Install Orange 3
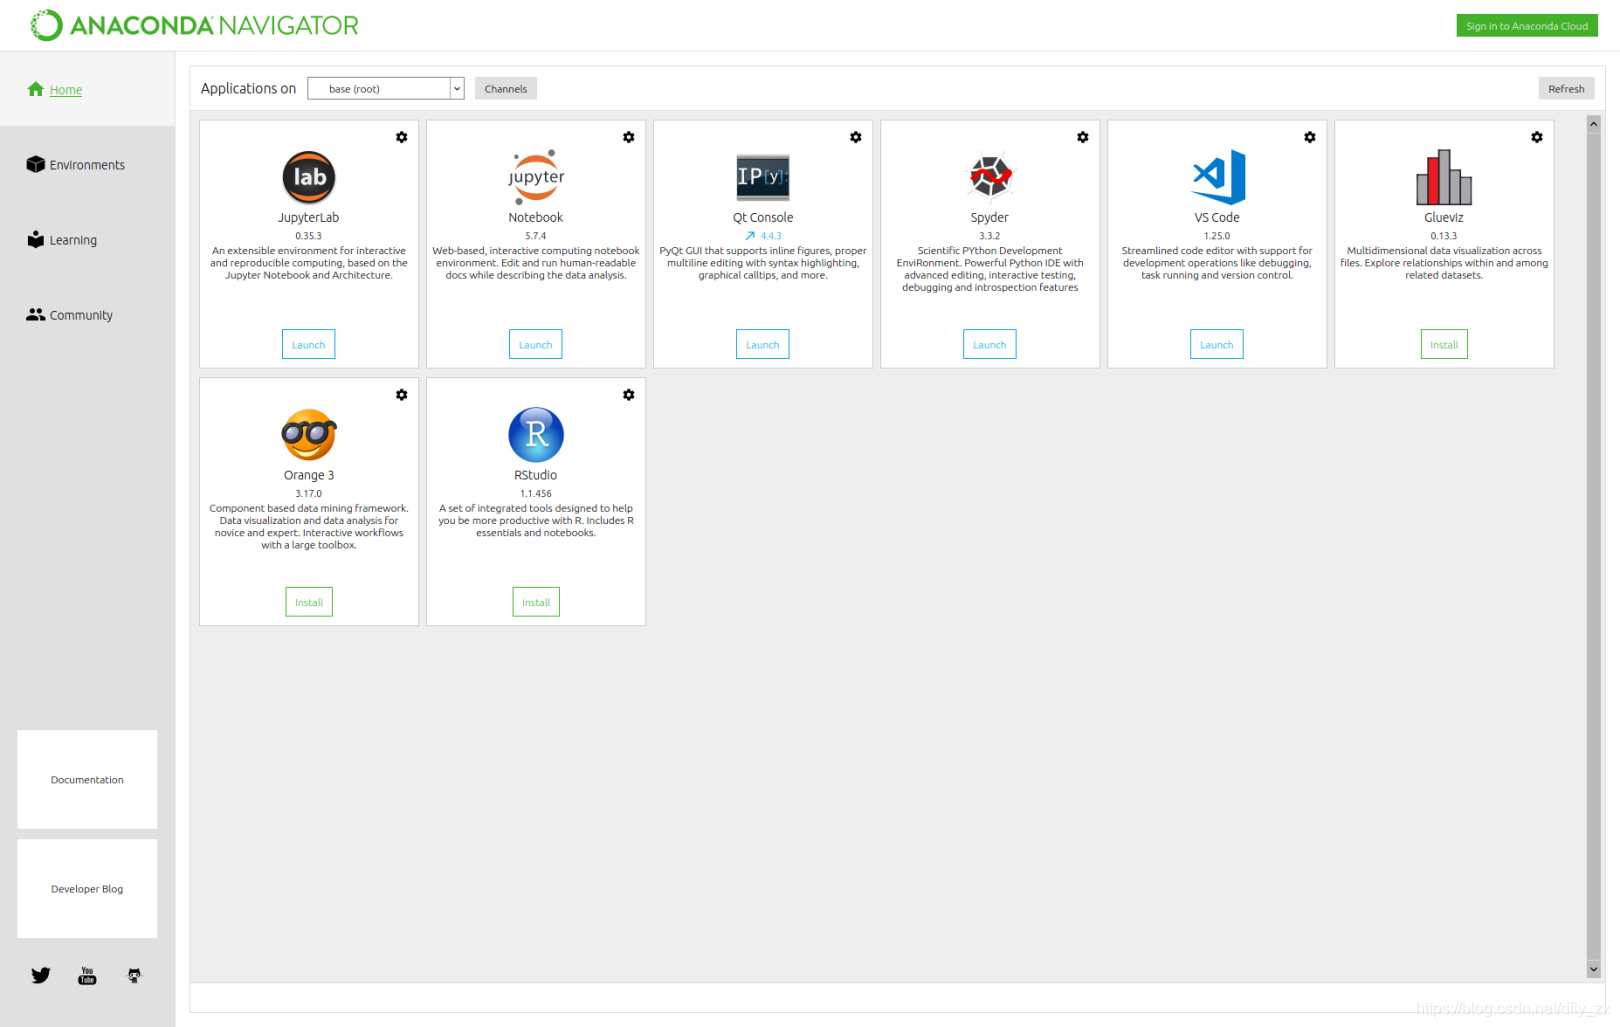 309,602
